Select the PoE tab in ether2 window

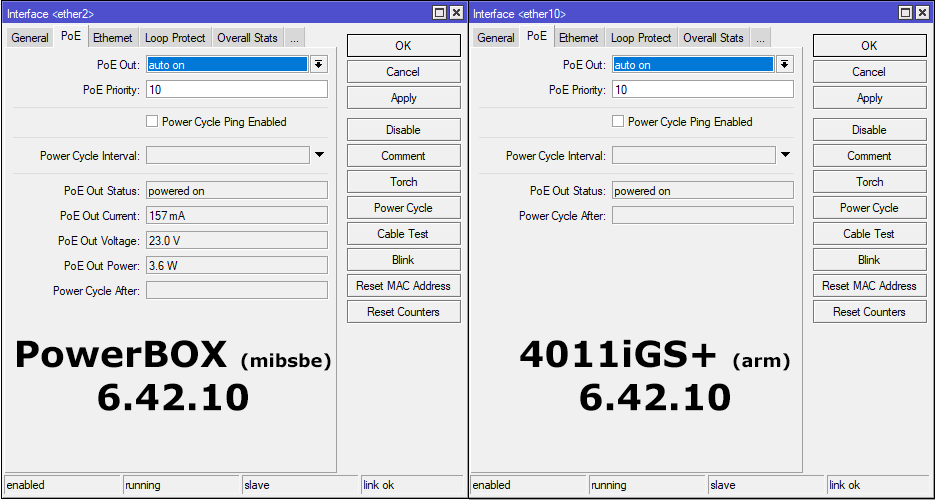[70, 36]
